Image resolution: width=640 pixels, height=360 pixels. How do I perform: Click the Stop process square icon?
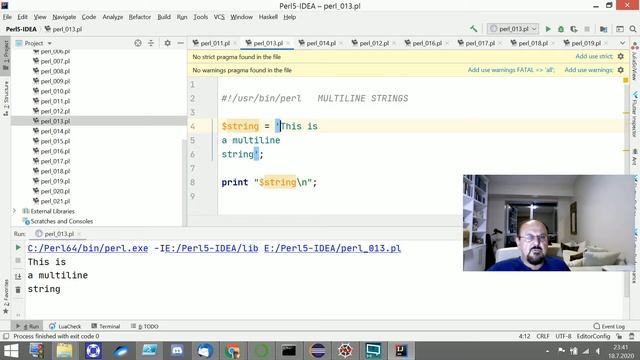click(587, 29)
